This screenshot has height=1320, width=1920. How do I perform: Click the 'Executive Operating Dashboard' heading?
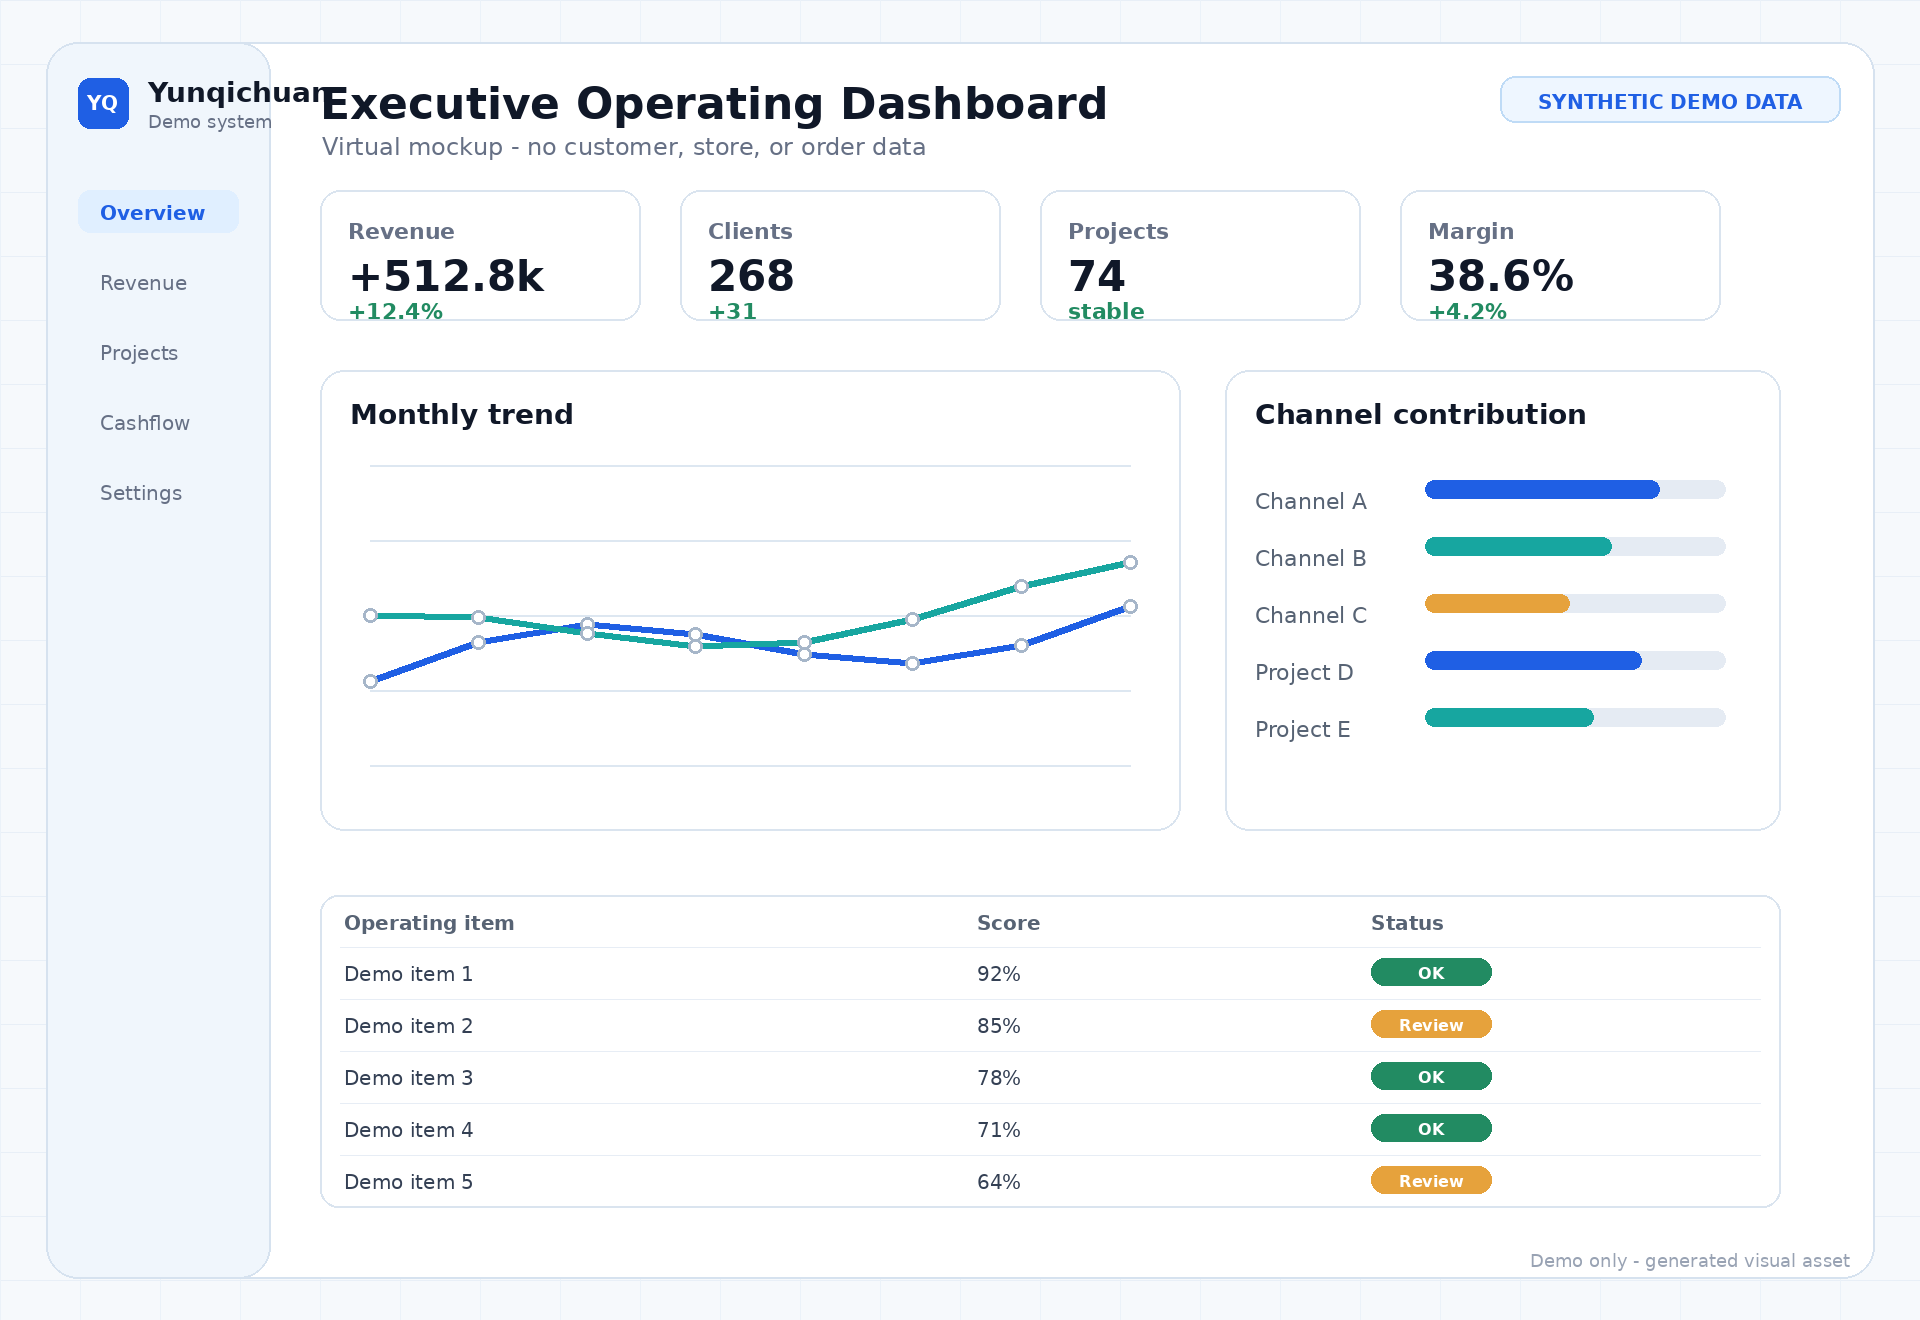pyautogui.click(x=714, y=104)
